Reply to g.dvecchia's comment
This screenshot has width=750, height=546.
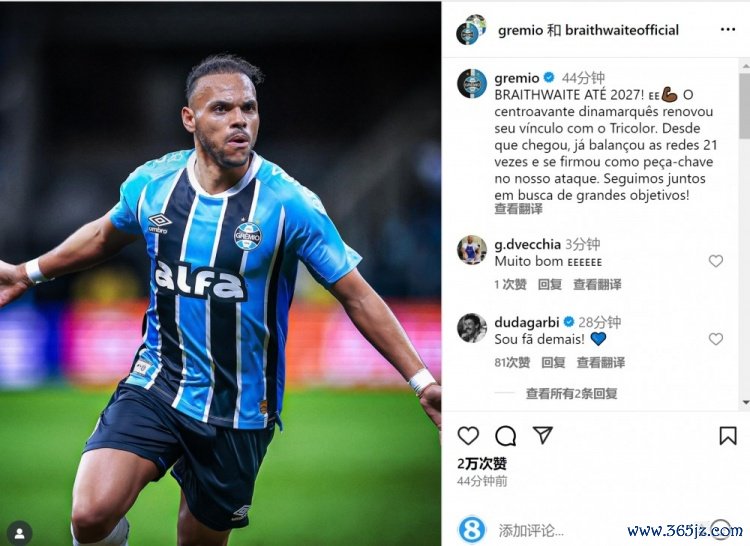(x=550, y=284)
